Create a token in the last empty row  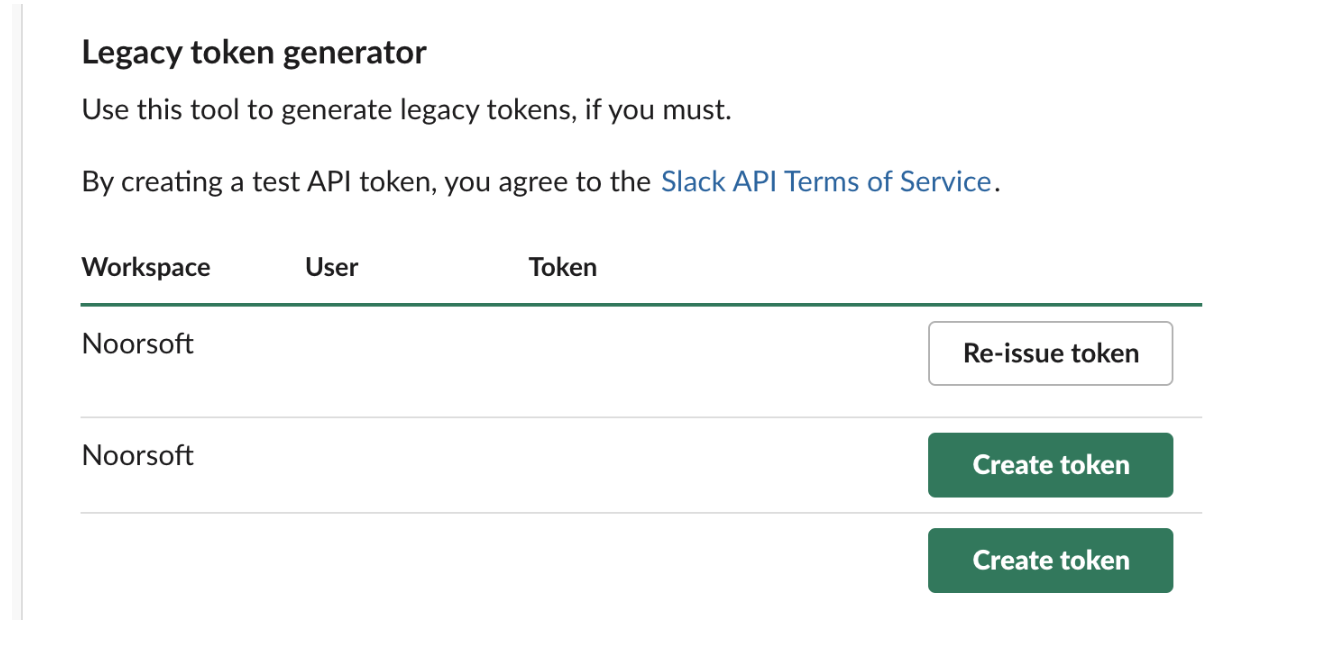coord(1049,560)
